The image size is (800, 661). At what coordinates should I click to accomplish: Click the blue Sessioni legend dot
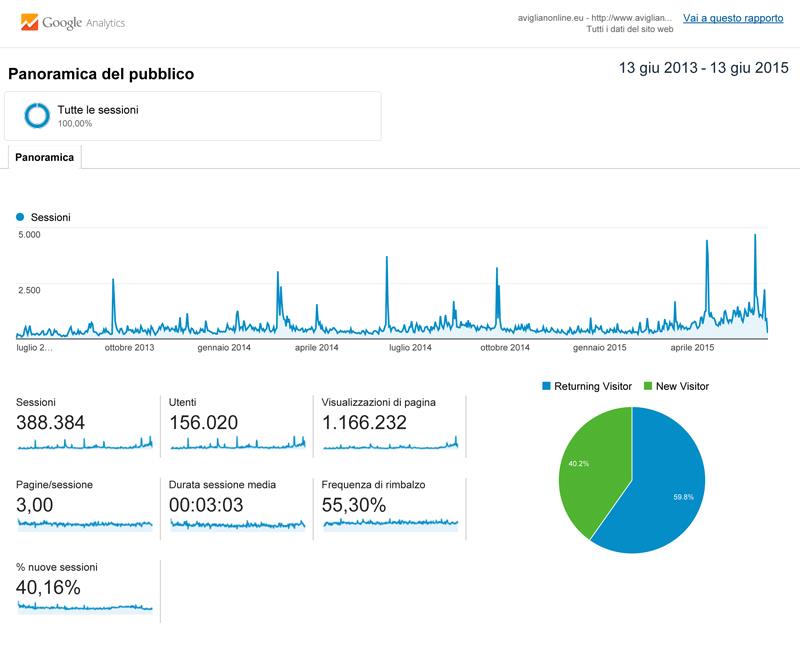(20, 217)
